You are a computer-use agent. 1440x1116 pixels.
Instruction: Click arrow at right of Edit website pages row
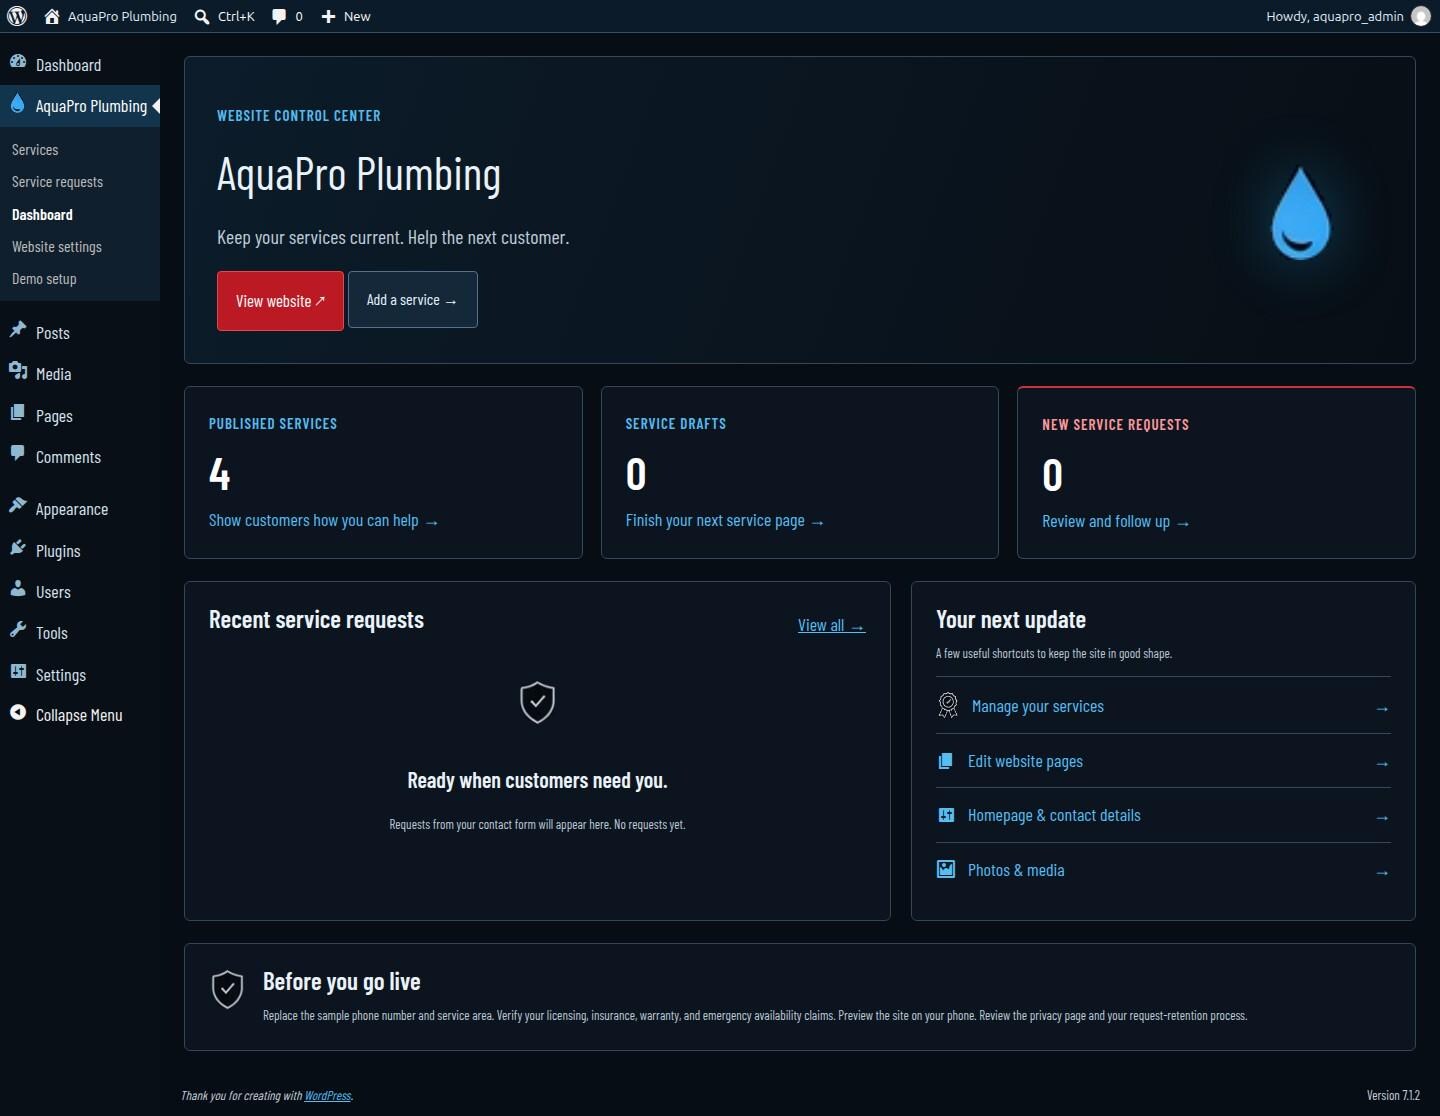(1382, 764)
